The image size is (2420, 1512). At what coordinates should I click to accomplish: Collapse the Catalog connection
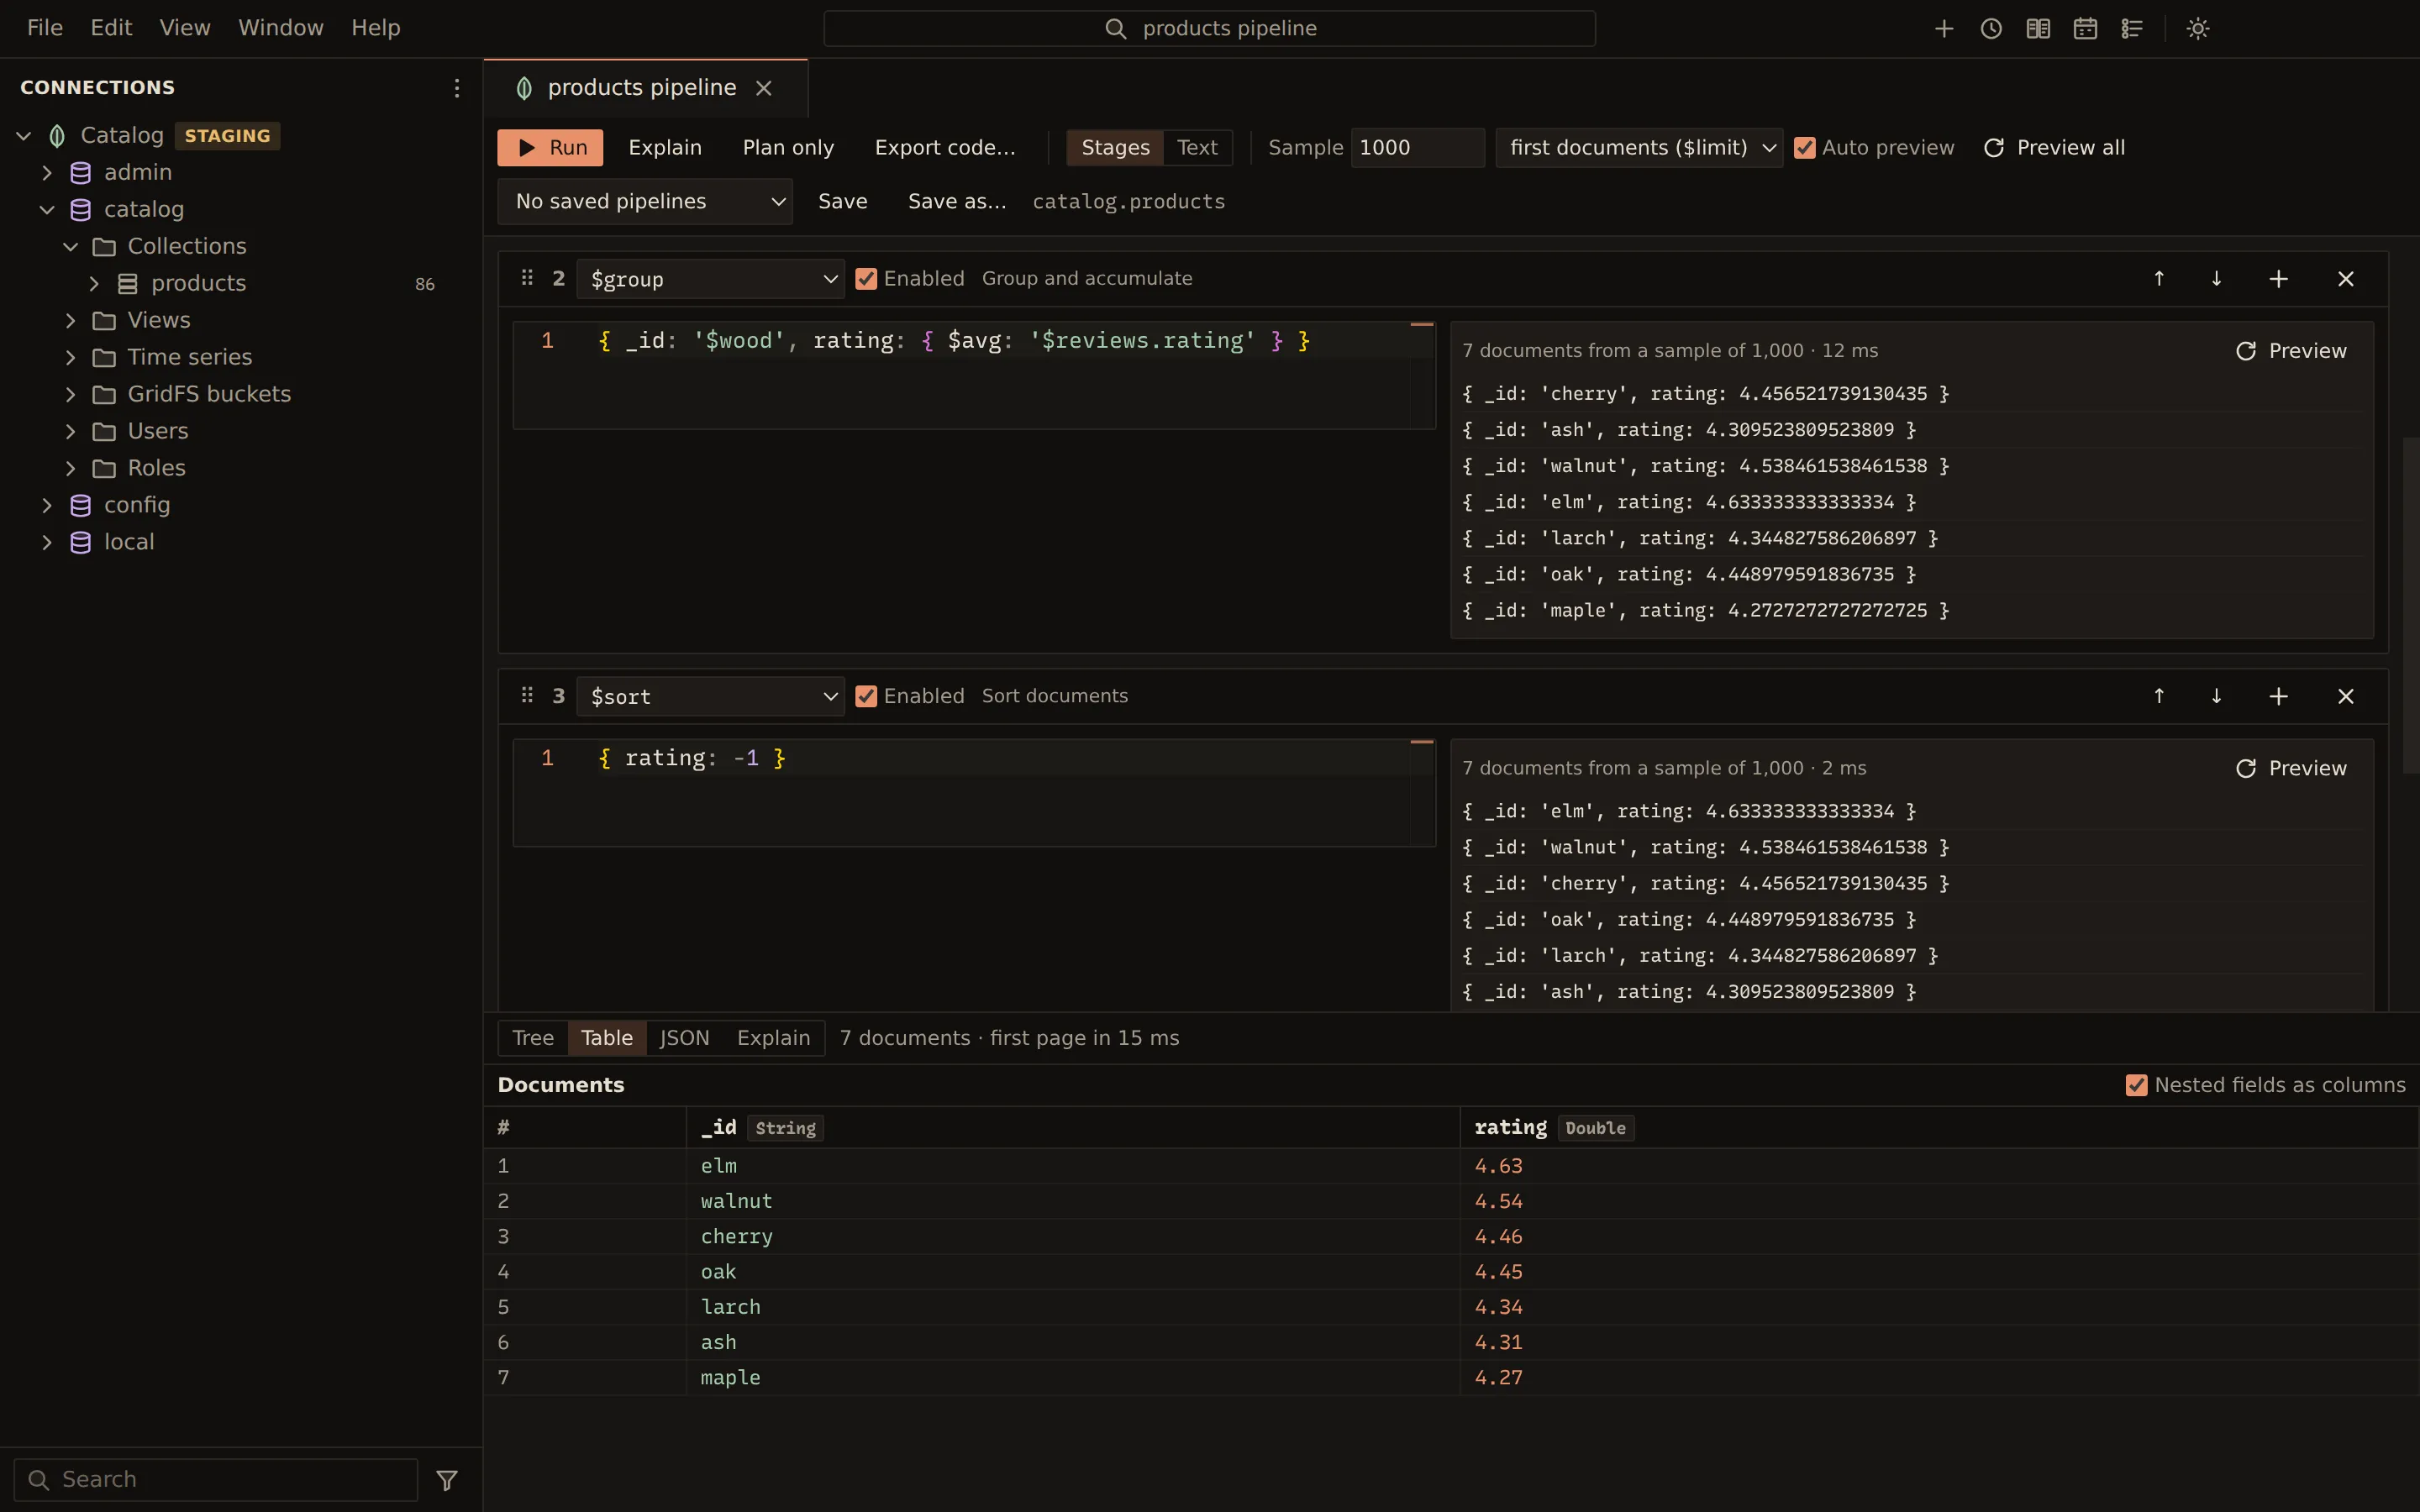pos(24,136)
